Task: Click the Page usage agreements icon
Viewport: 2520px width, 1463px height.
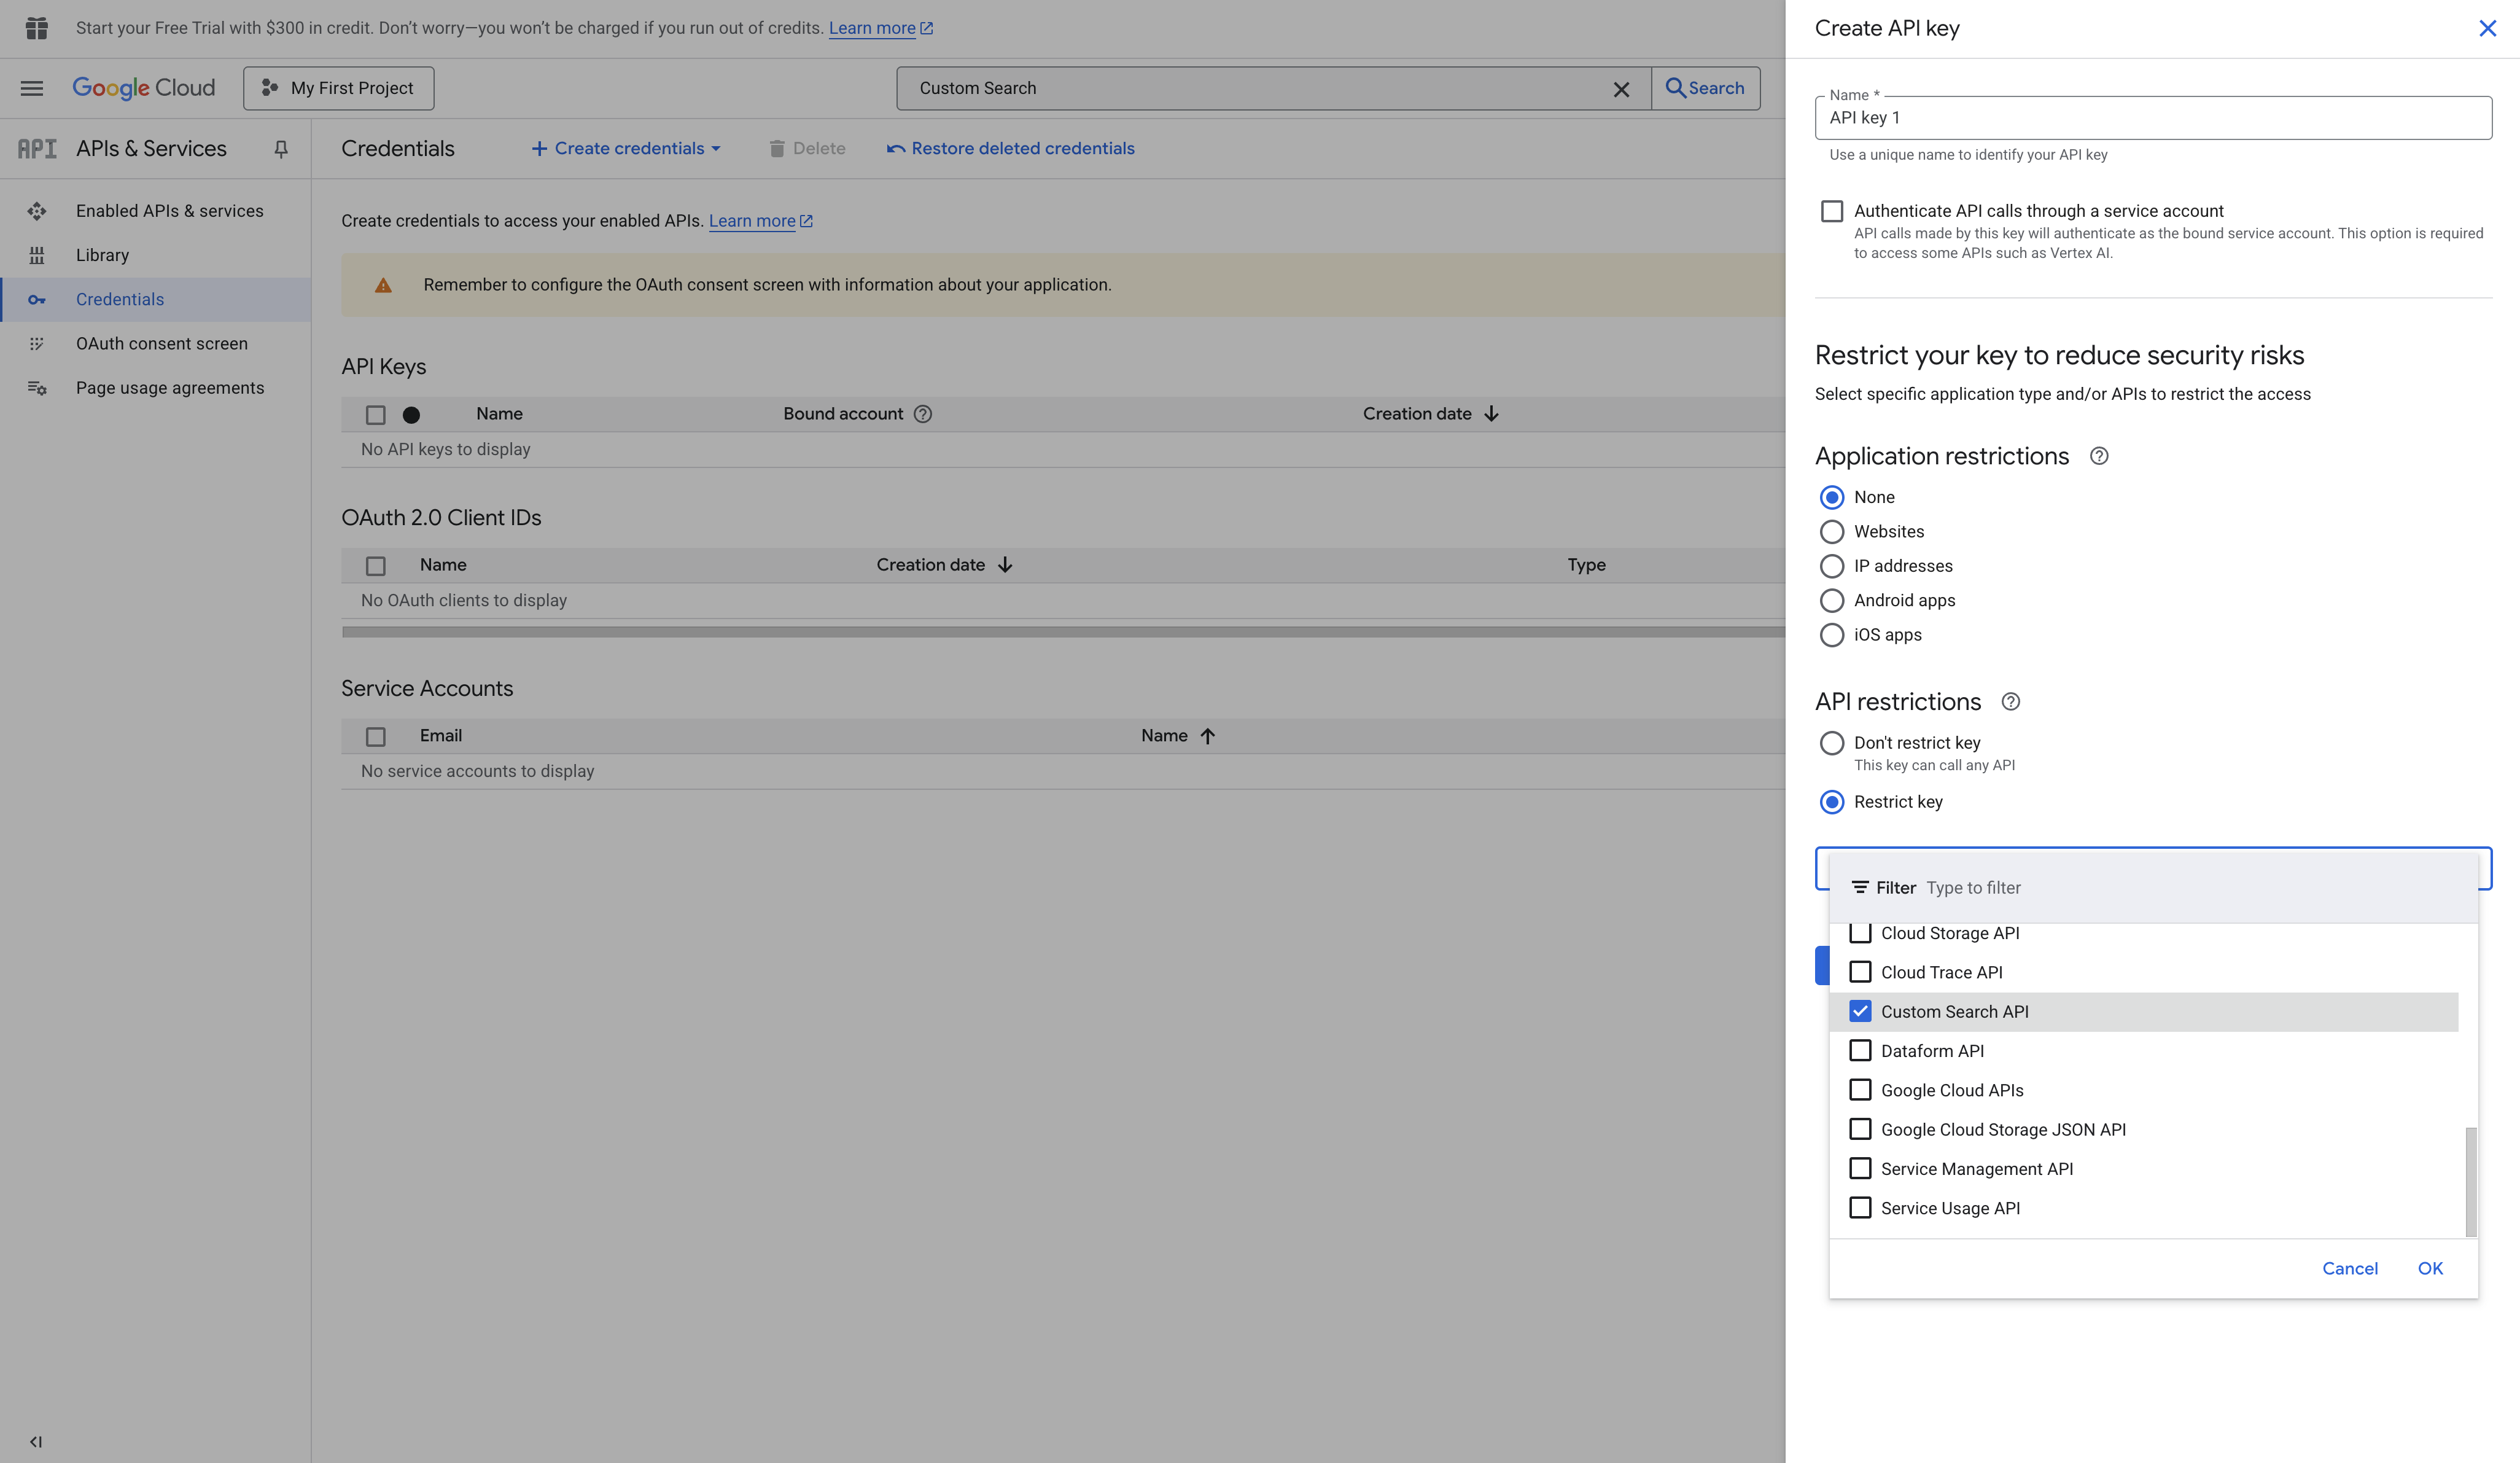Action: [x=37, y=388]
